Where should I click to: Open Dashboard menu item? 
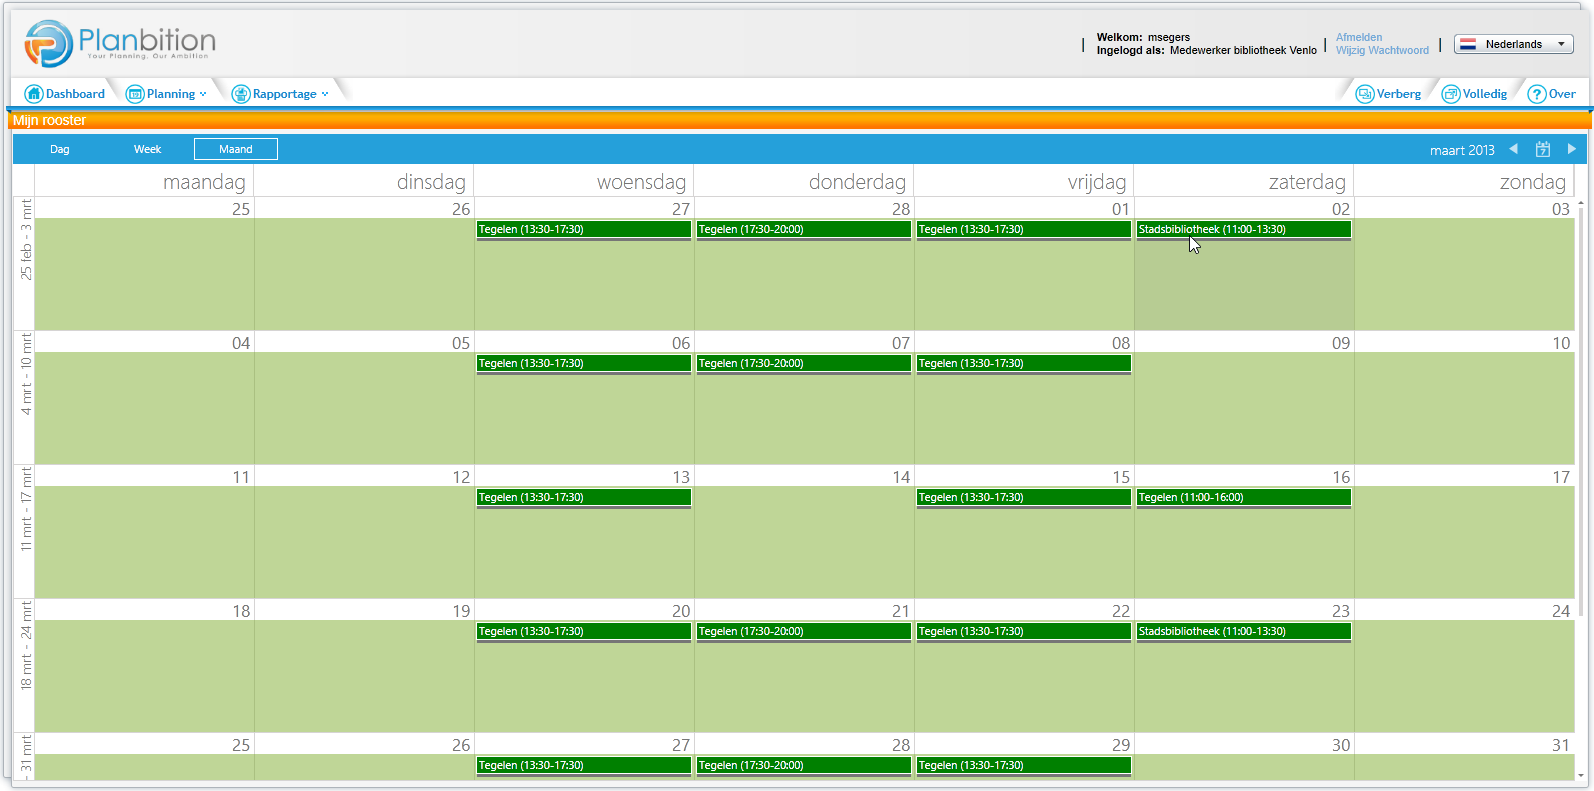click(75, 94)
